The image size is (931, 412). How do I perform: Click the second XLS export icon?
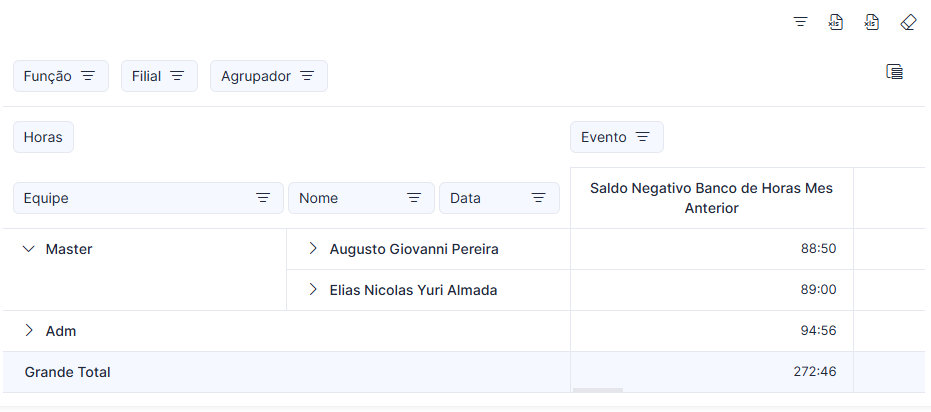click(x=872, y=23)
